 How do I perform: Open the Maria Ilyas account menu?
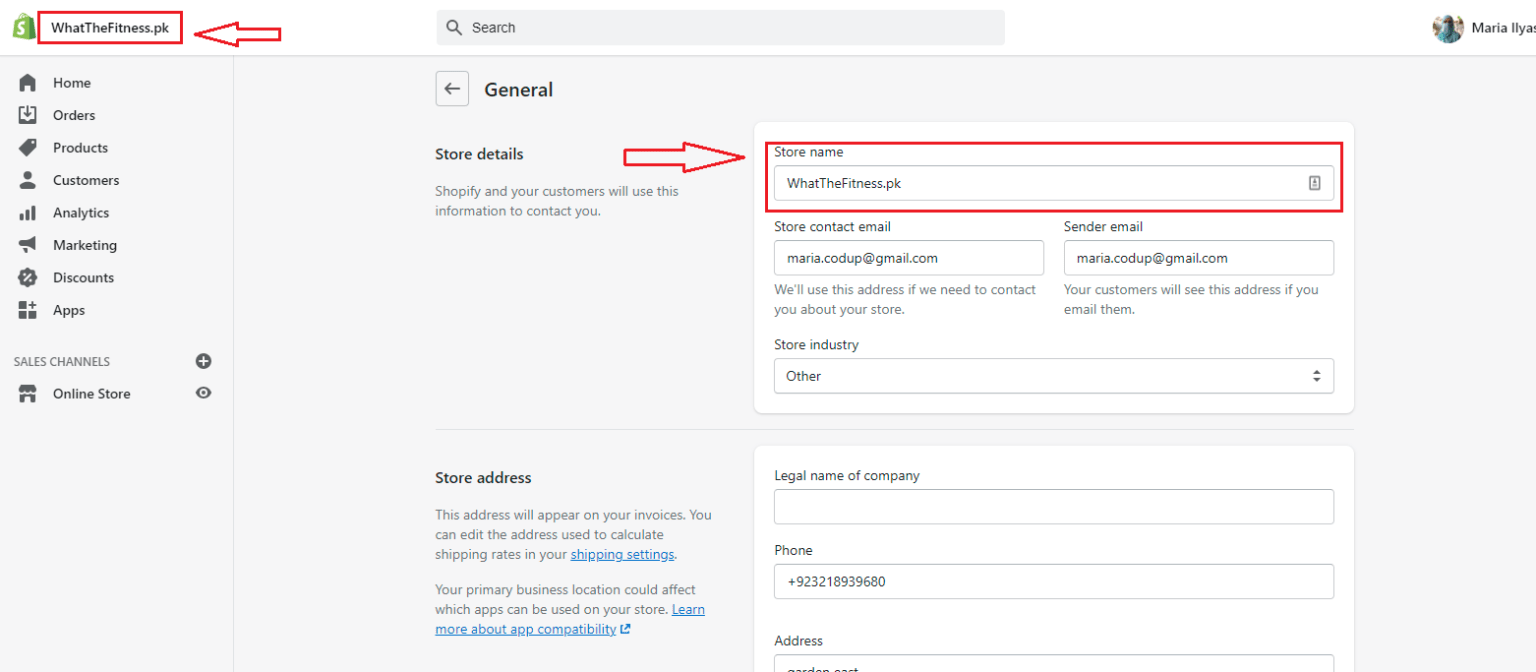click(1484, 28)
